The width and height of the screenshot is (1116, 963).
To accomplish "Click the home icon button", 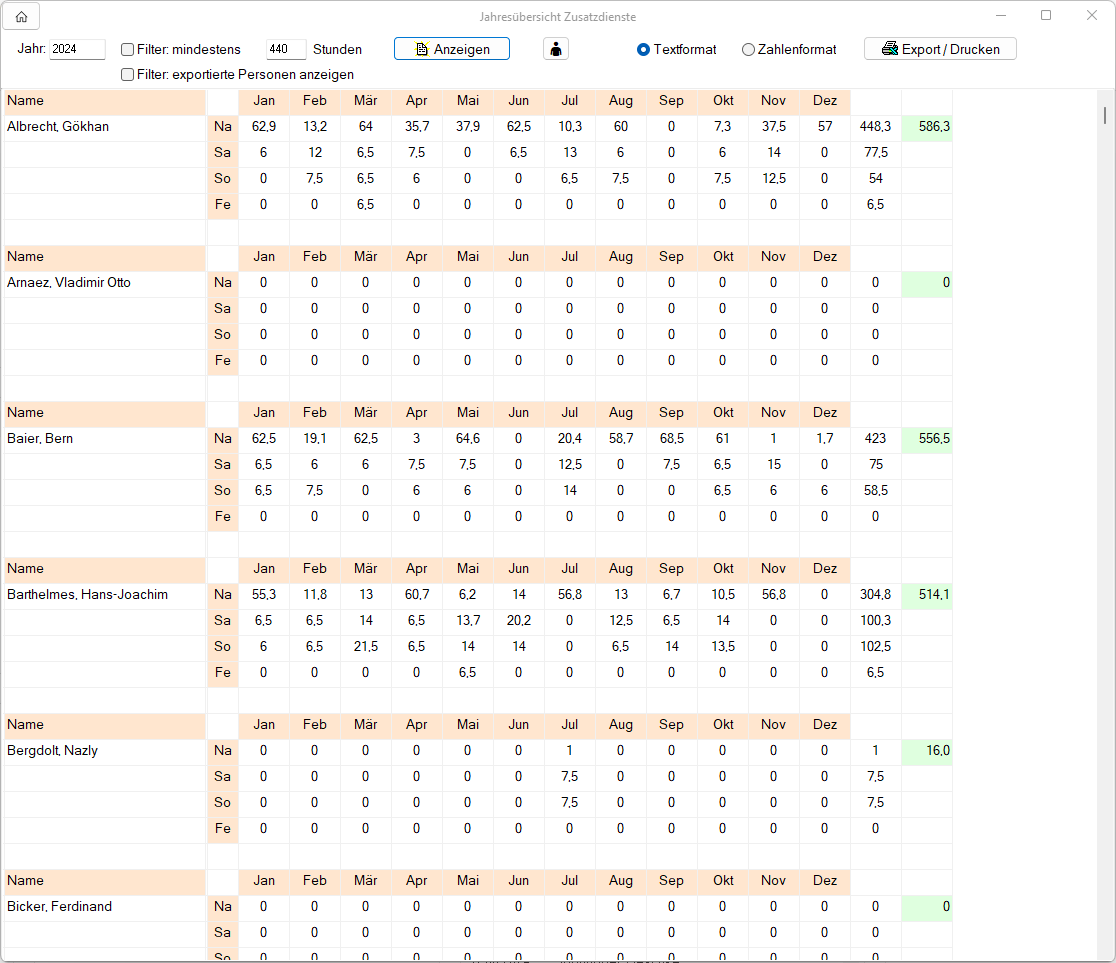I will click(x=21, y=16).
